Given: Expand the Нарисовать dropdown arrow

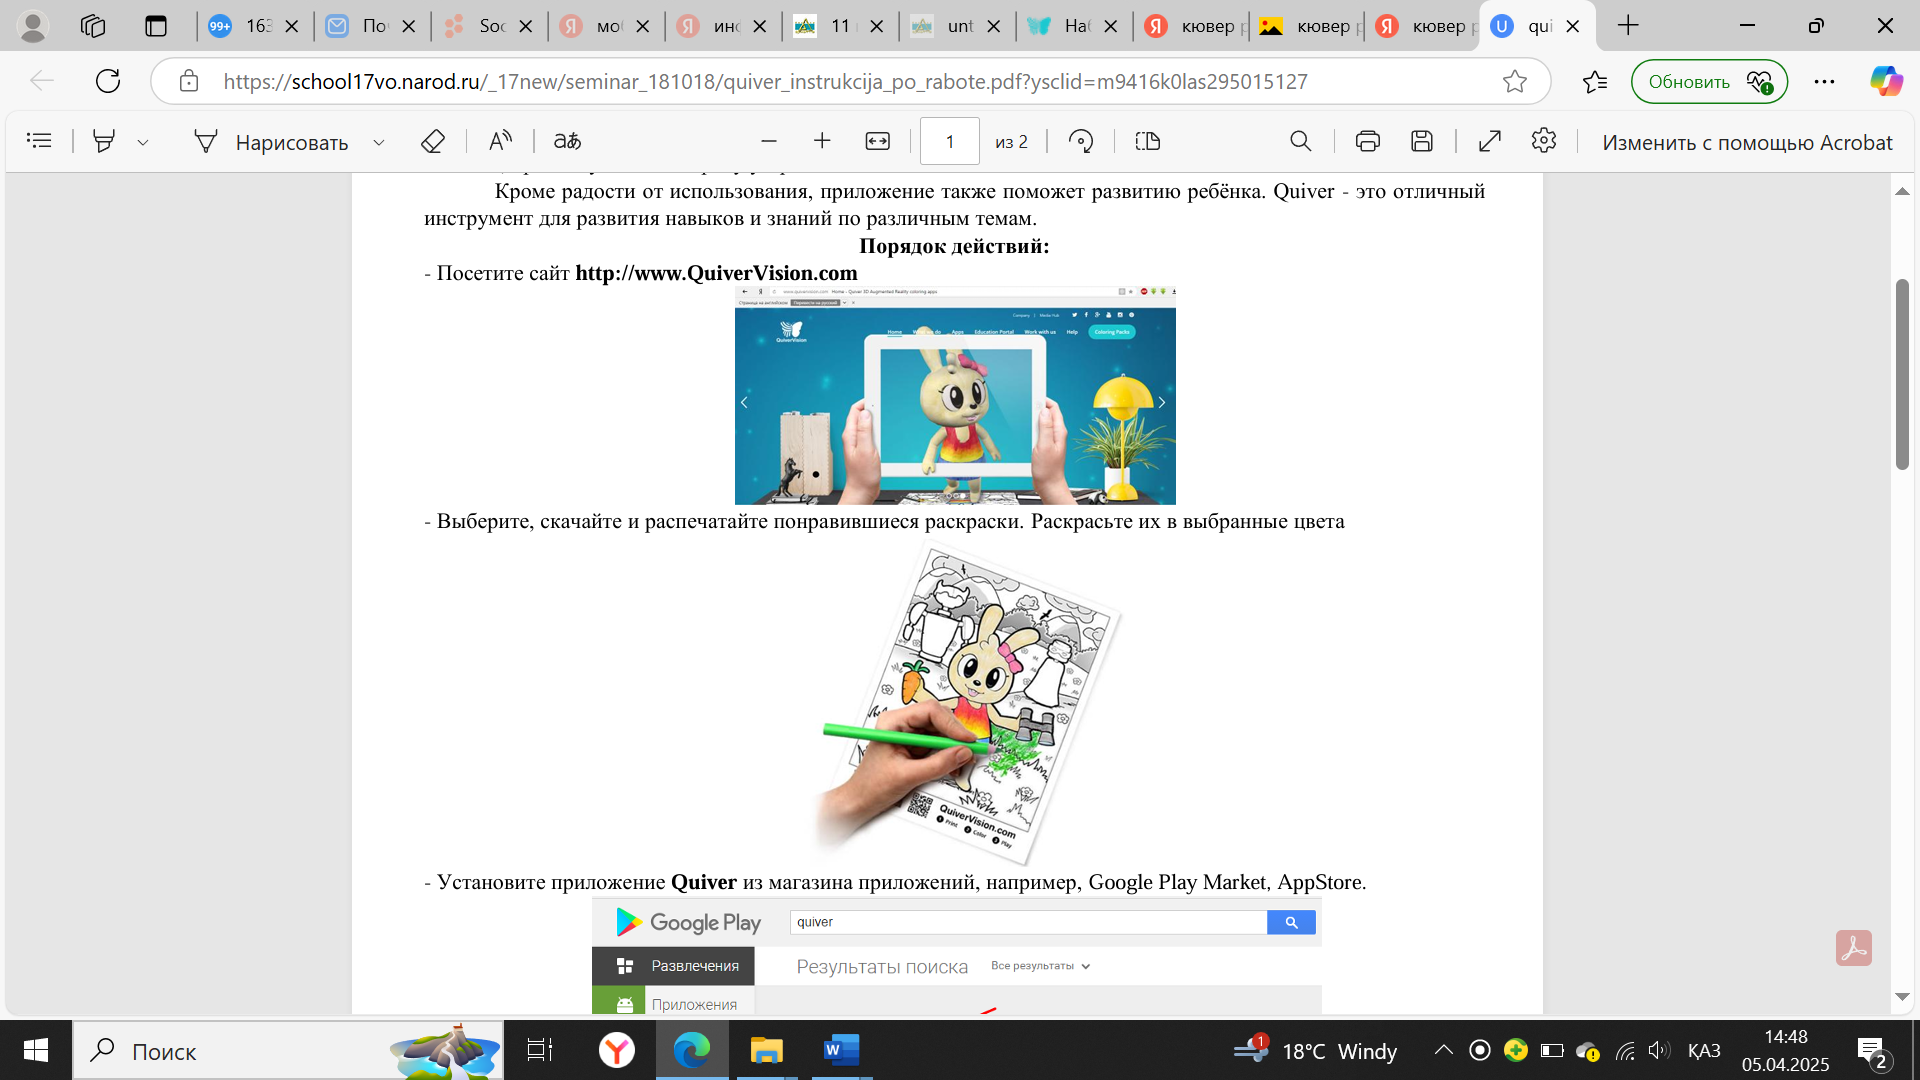Looking at the screenshot, I should [379, 142].
